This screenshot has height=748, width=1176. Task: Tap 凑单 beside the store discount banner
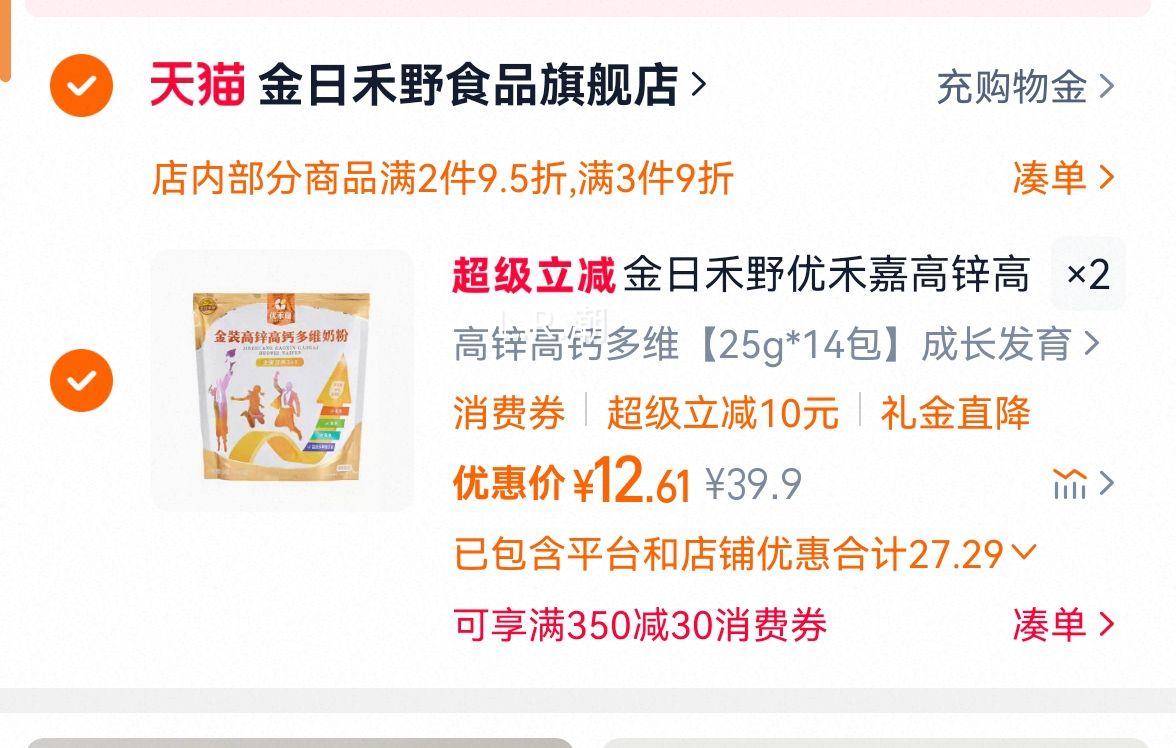coord(1064,178)
